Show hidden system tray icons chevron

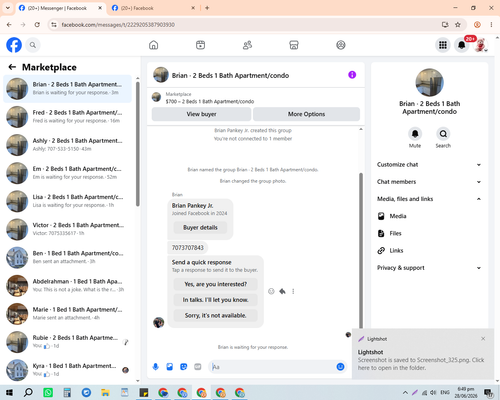405,392
